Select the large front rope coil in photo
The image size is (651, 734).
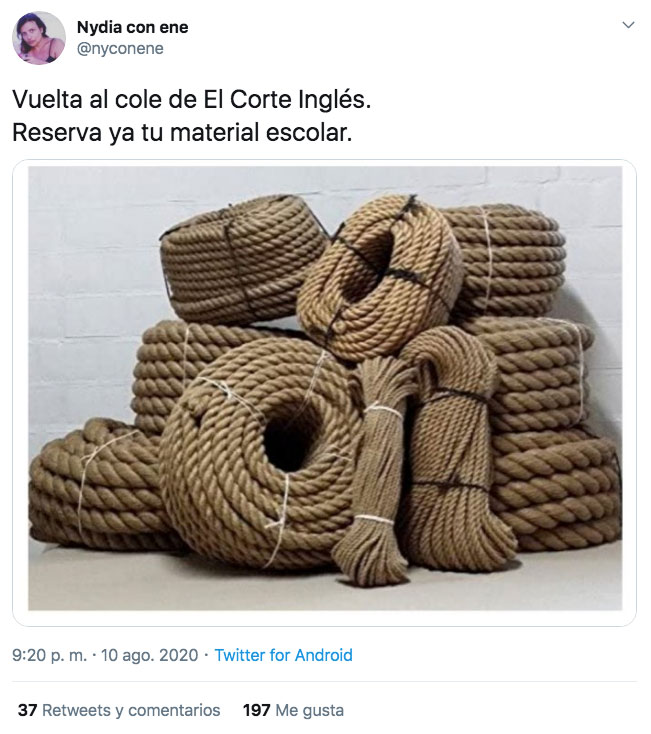[262, 449]
